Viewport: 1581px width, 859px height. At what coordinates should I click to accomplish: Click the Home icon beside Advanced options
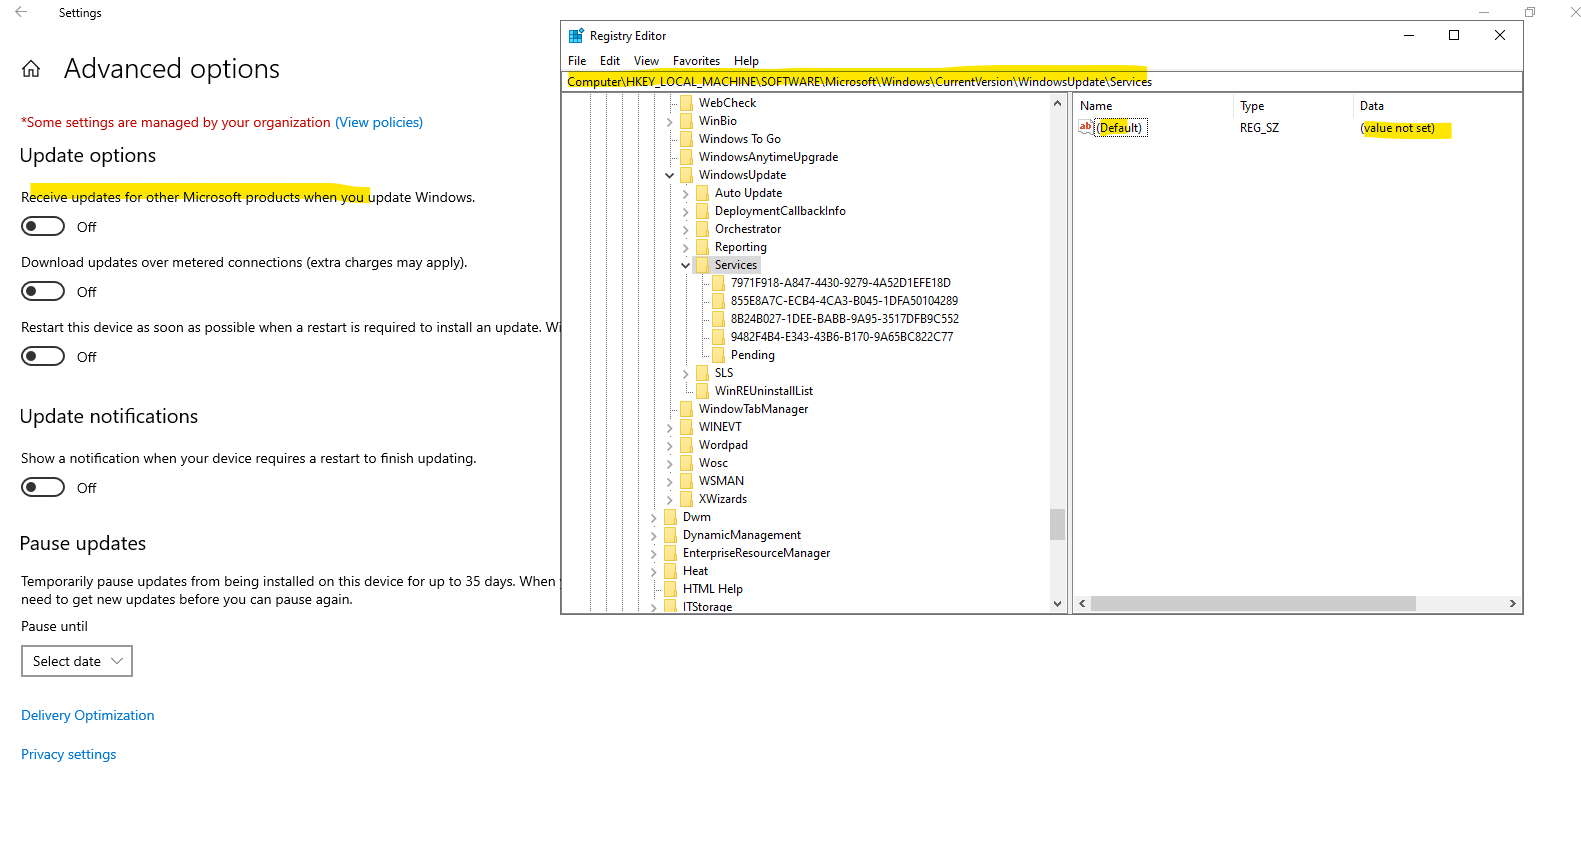pyautogui.click(x=31, y=69)
